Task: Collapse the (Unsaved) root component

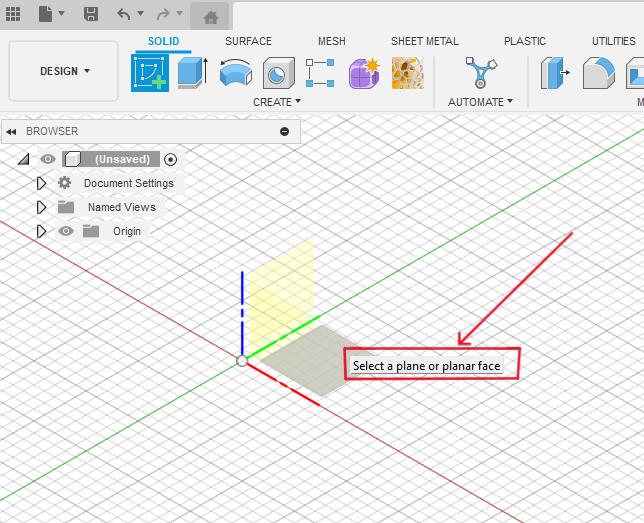Action: (24, 159)
